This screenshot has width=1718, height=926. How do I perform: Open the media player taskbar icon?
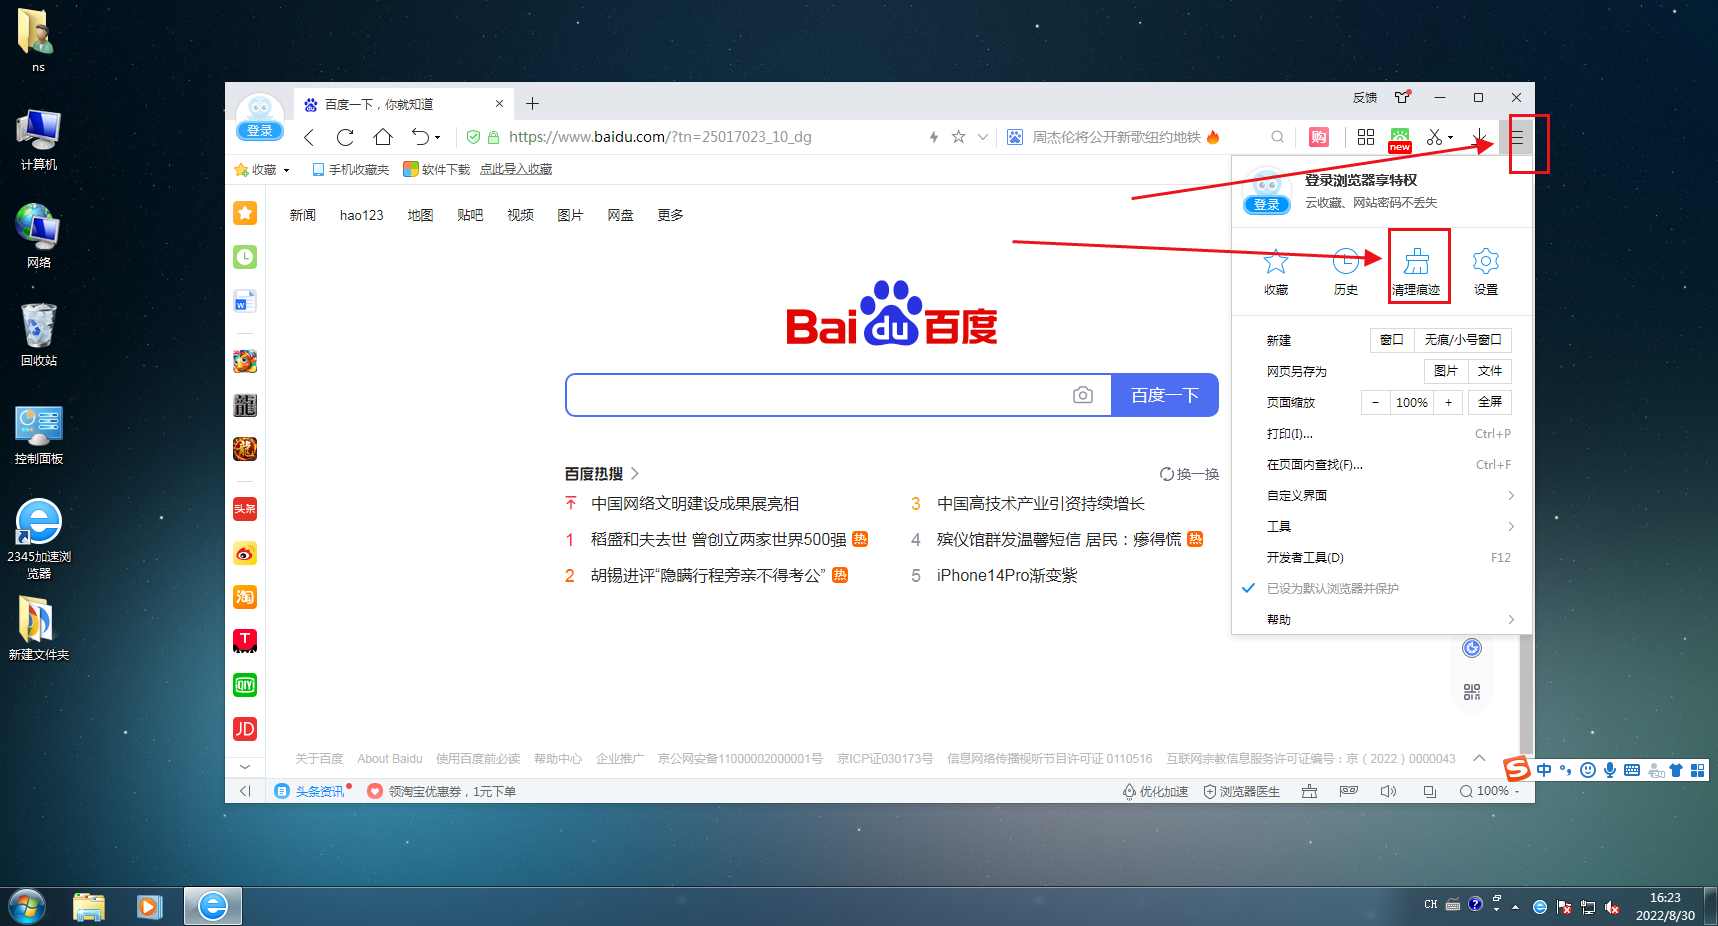click(150, 907)
